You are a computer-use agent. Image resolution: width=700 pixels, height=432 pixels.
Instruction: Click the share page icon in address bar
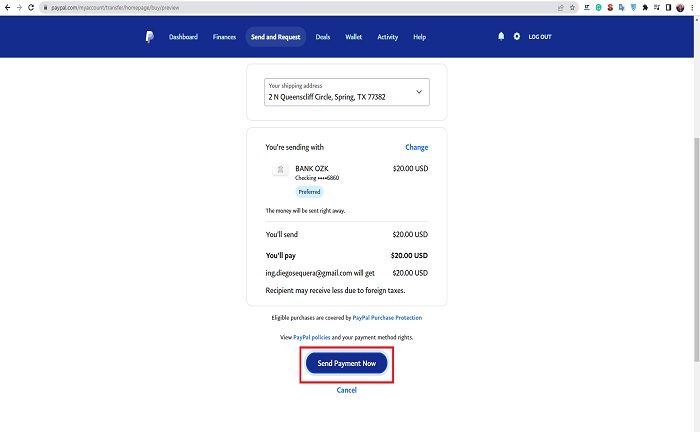pos(560,7)
